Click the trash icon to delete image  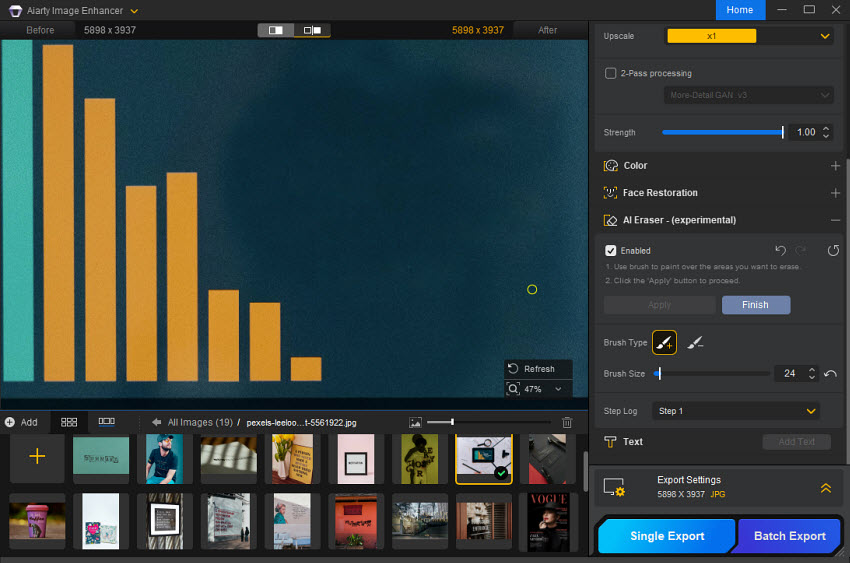click(568, 423)
